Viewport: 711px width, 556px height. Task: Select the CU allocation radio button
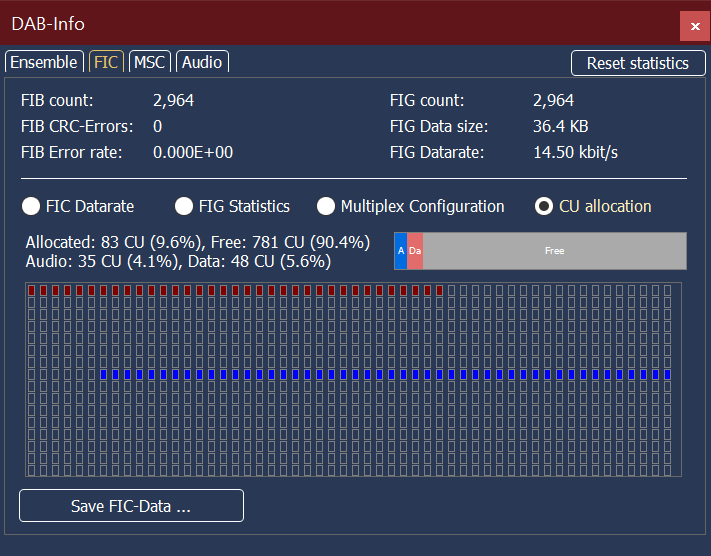pyautogui.click(x=544, y=206)
